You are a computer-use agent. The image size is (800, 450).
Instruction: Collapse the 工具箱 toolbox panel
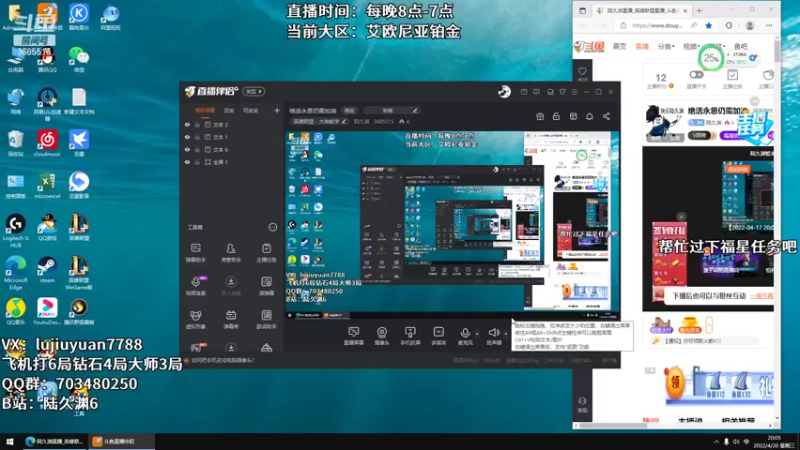(x=272, y=227)
